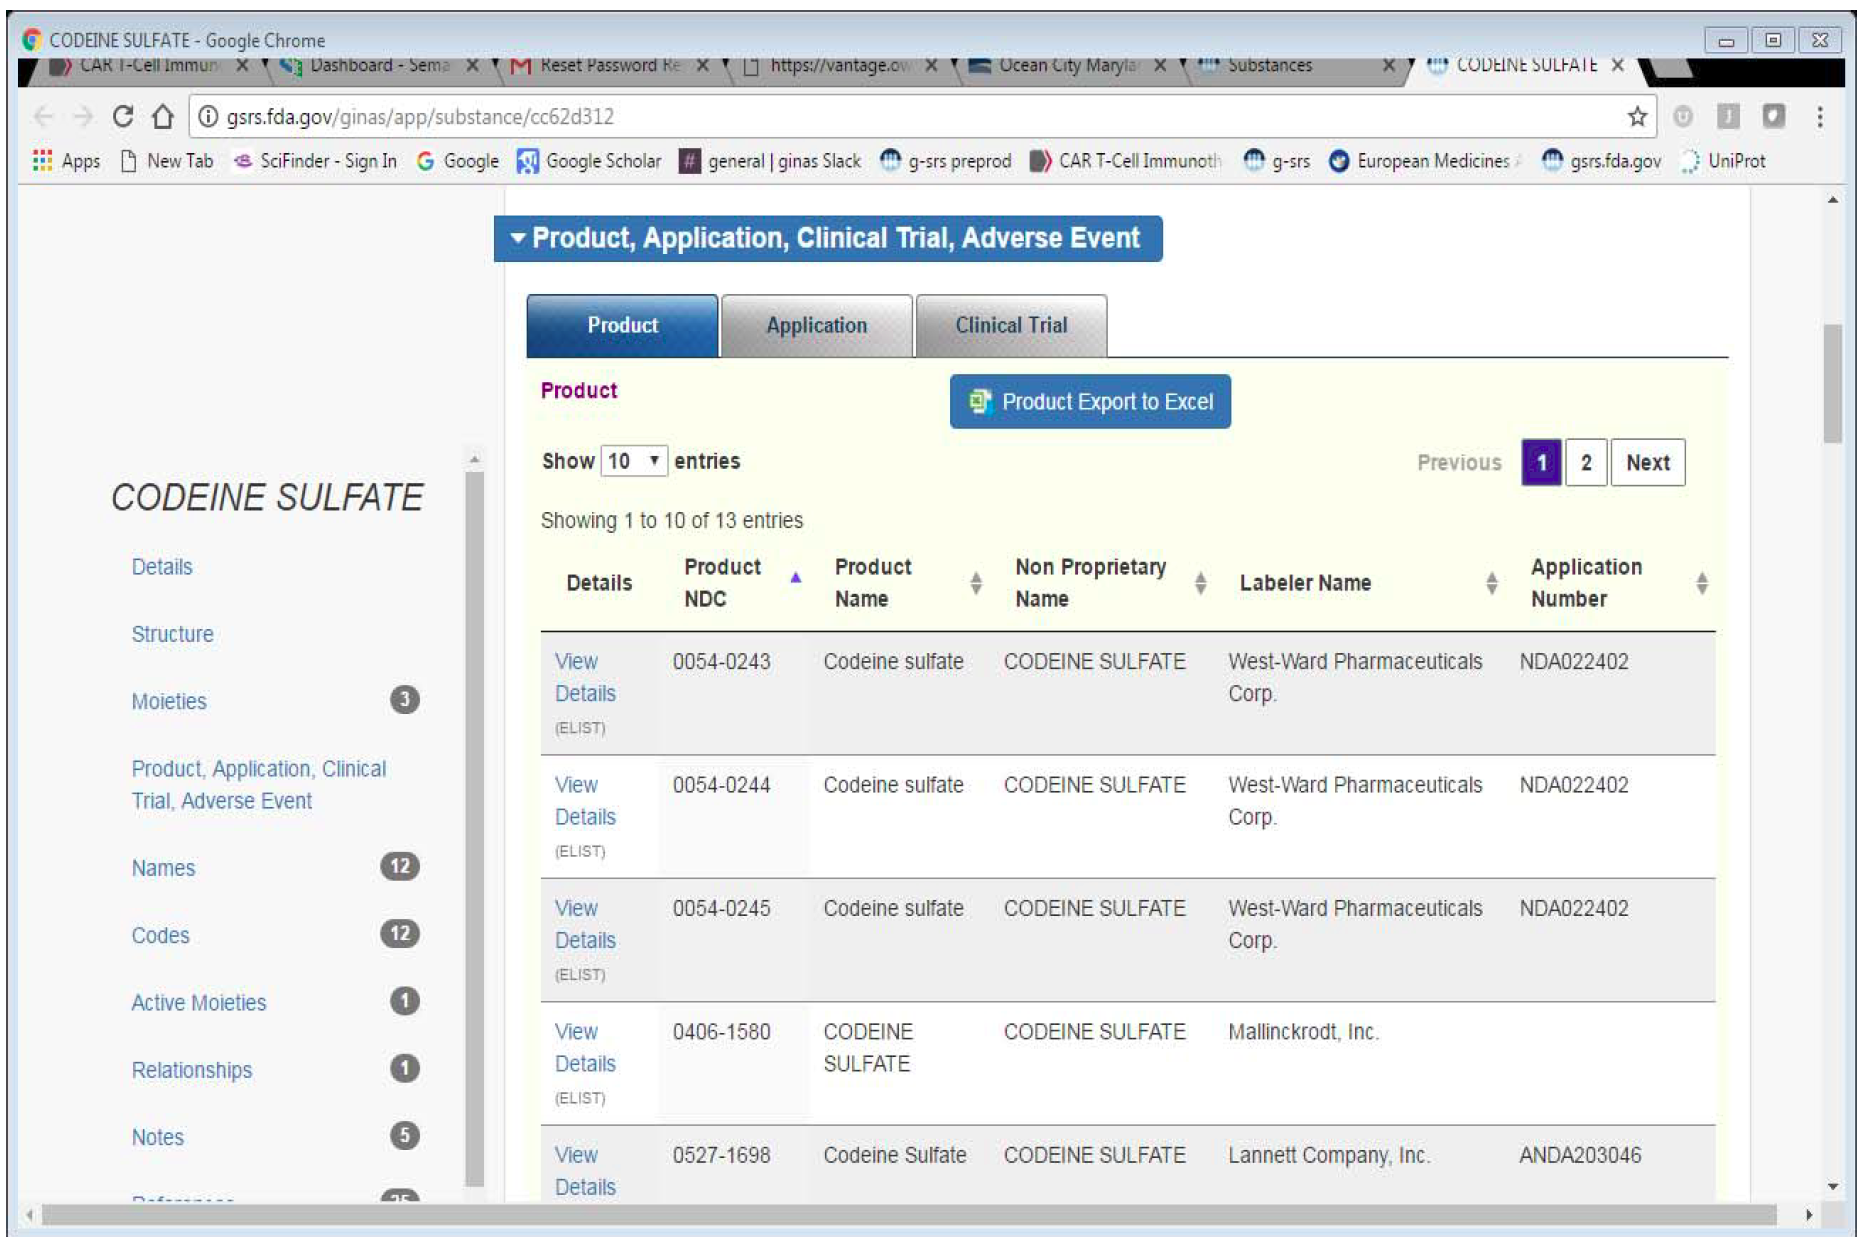
Task: Jump to Codes section in sidebar
Action: [x=160, y=935]
